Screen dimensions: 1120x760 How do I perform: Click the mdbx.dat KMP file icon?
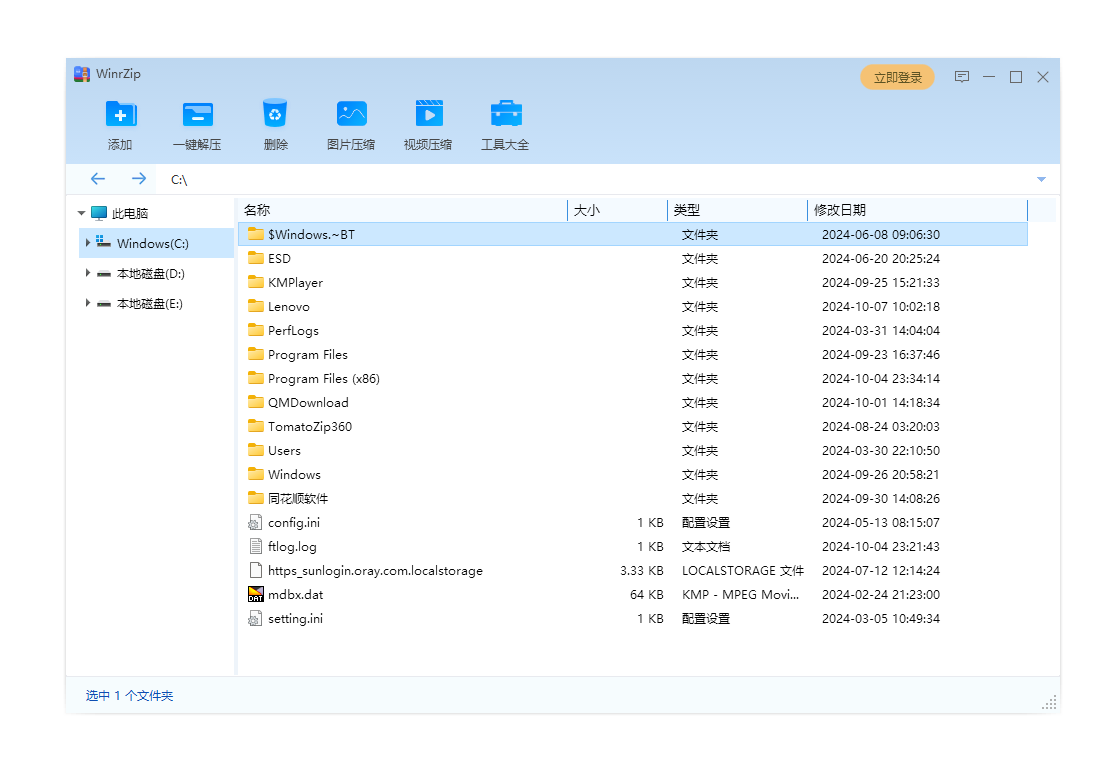(x=256, y=594)
